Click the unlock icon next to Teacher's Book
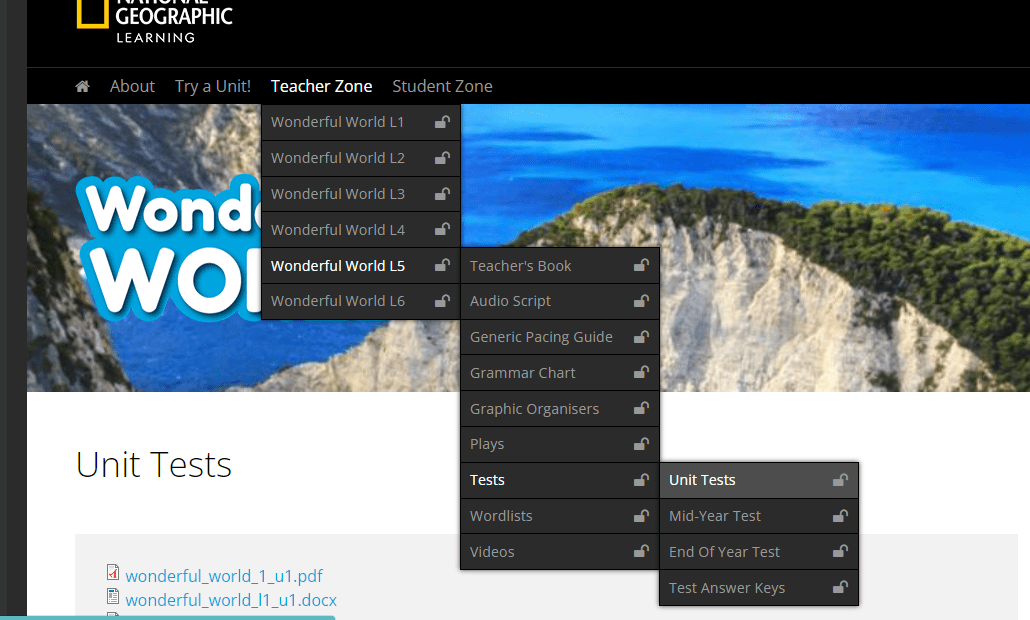The height and width of the screenshot is (620, 1030). point(641,266)
